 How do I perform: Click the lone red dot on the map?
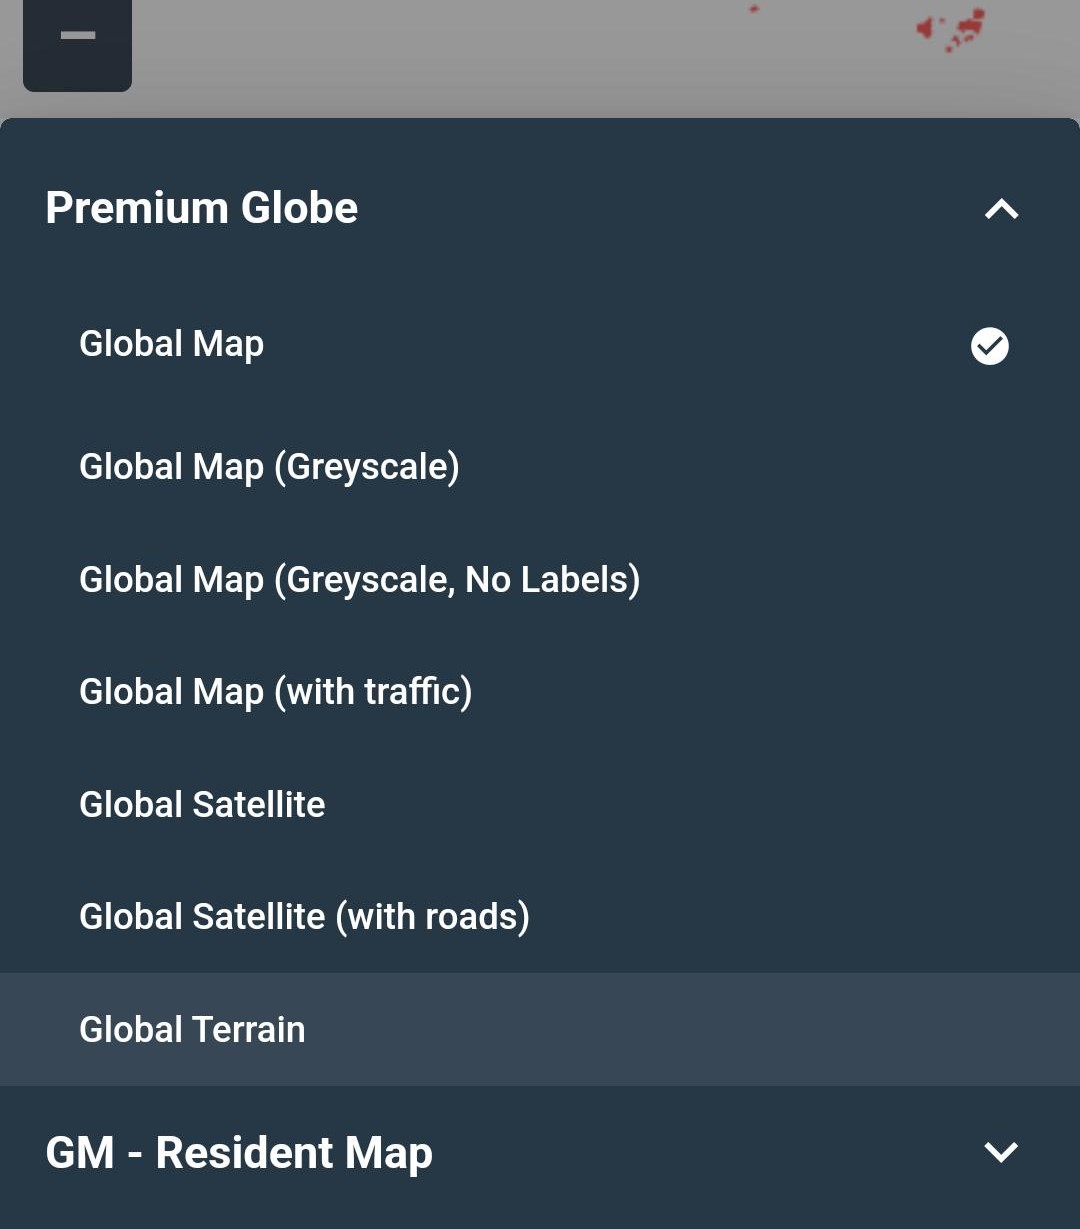[x=754, y=9]
